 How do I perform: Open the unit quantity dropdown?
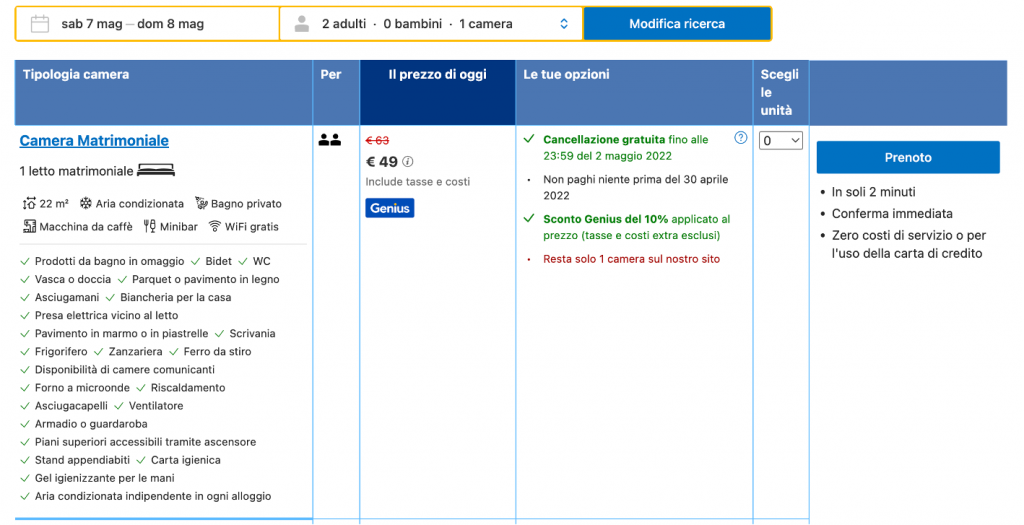(780, 141)
